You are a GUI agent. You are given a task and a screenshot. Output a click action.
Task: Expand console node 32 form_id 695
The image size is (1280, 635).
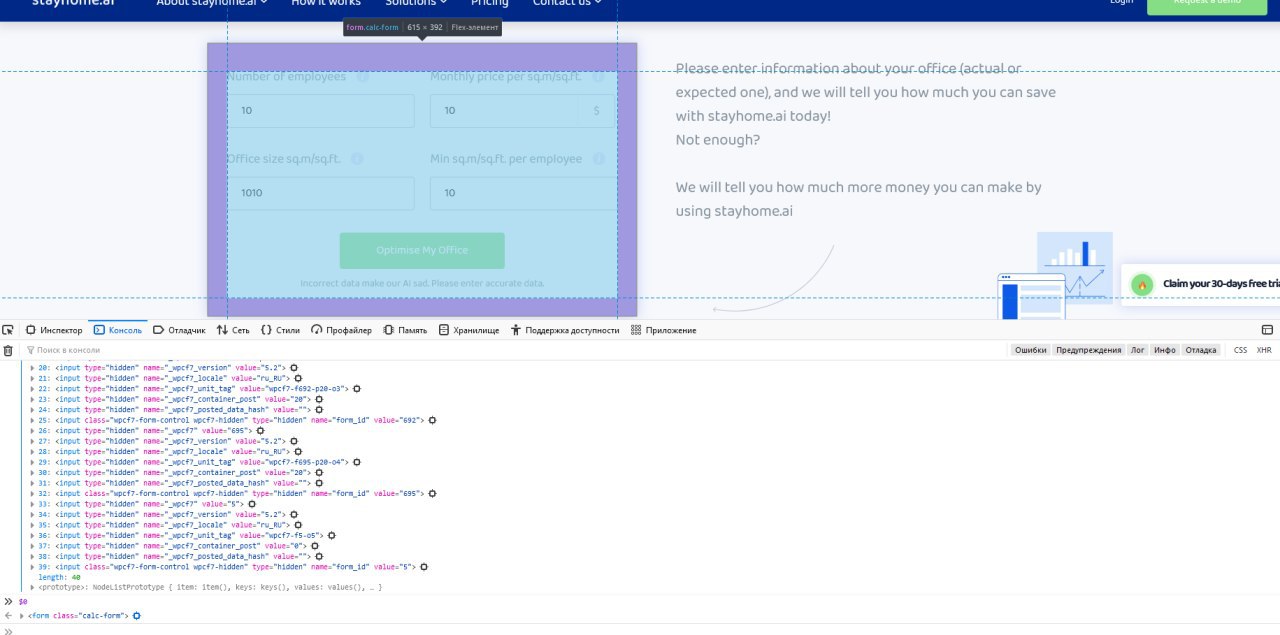(x=32, y=494)
